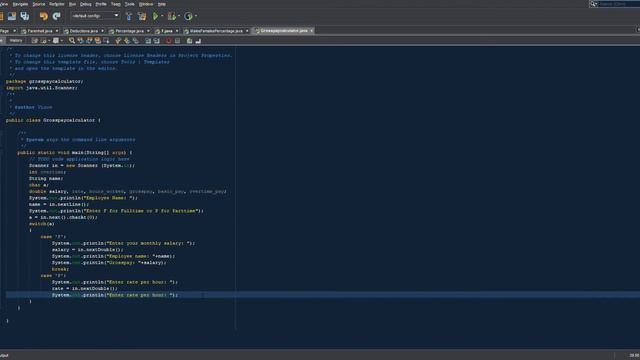Open the Team menu

click(116, 4)
